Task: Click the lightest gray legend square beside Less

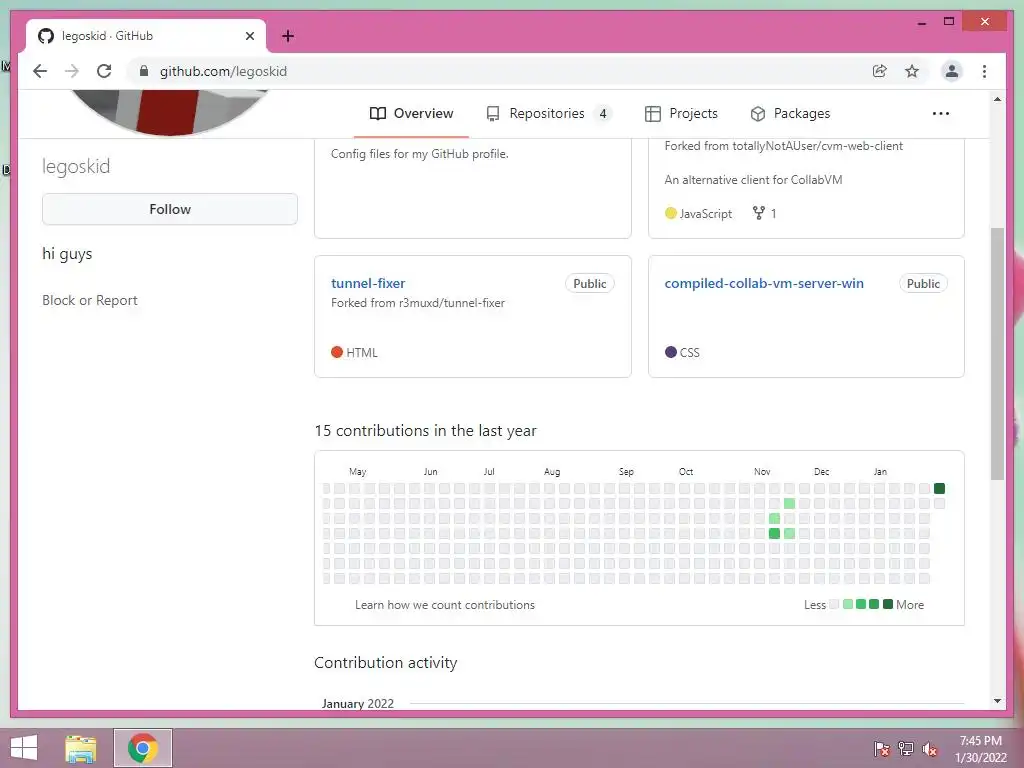Action: pyautogui.click(x=834, y=604)
